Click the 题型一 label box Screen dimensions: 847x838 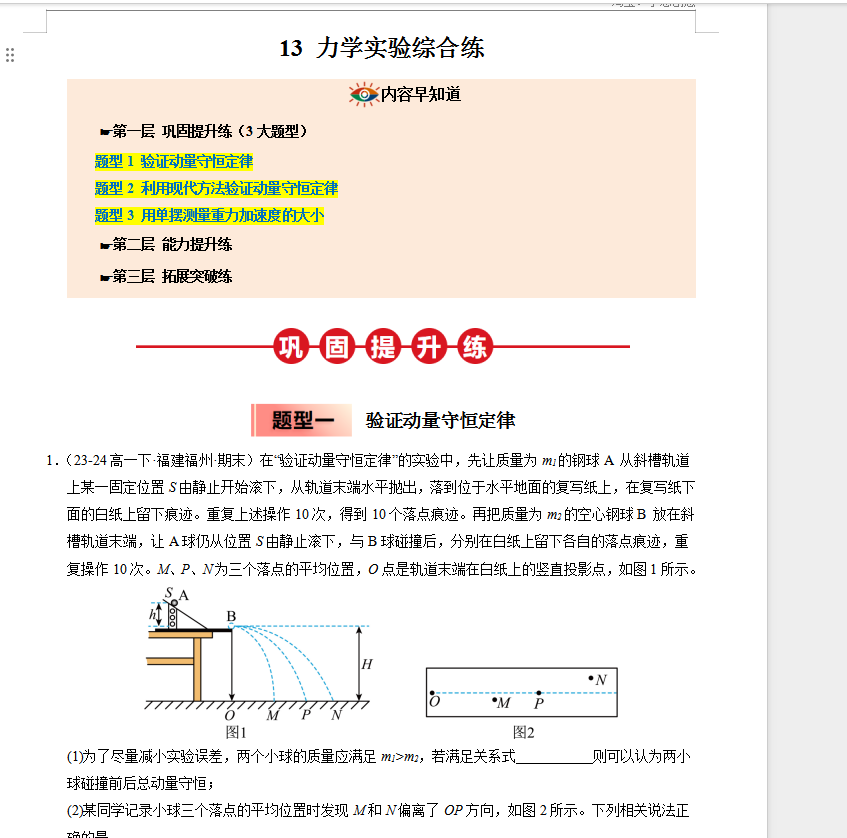click(x=301, y=420)
